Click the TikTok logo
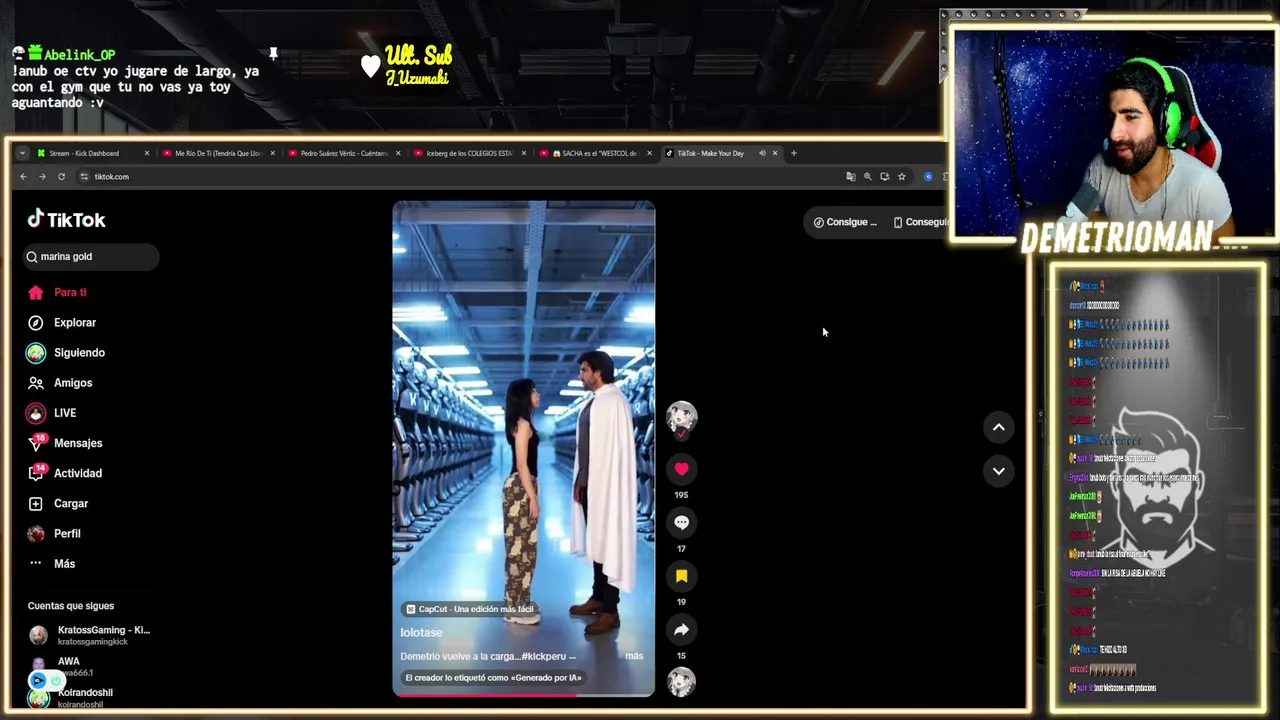1280x720 pixels. tap(66, 219)
